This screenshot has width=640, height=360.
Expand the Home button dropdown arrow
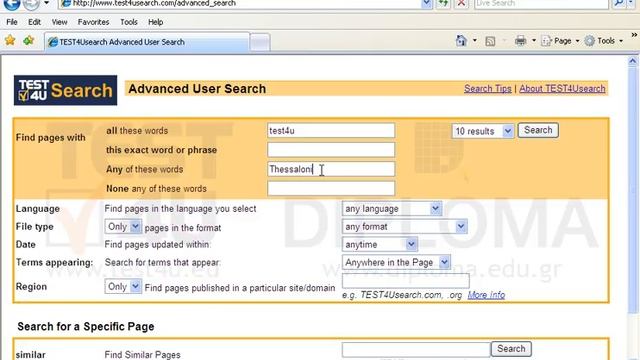474,41
